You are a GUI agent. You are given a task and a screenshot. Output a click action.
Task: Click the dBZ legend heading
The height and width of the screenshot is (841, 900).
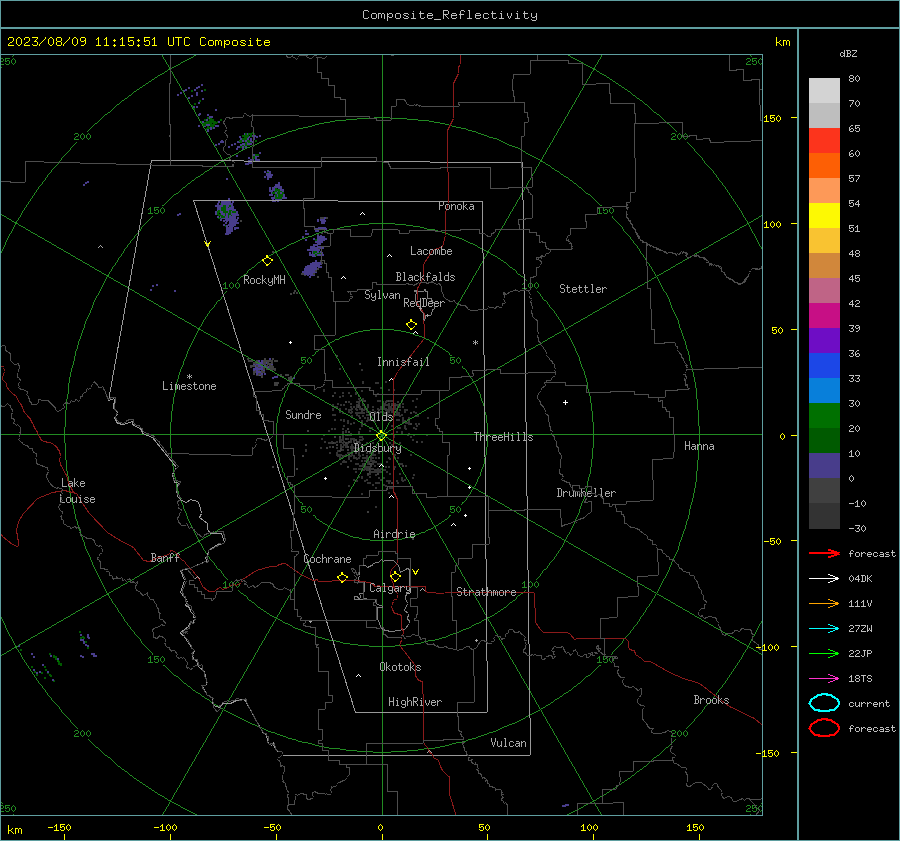848,53
